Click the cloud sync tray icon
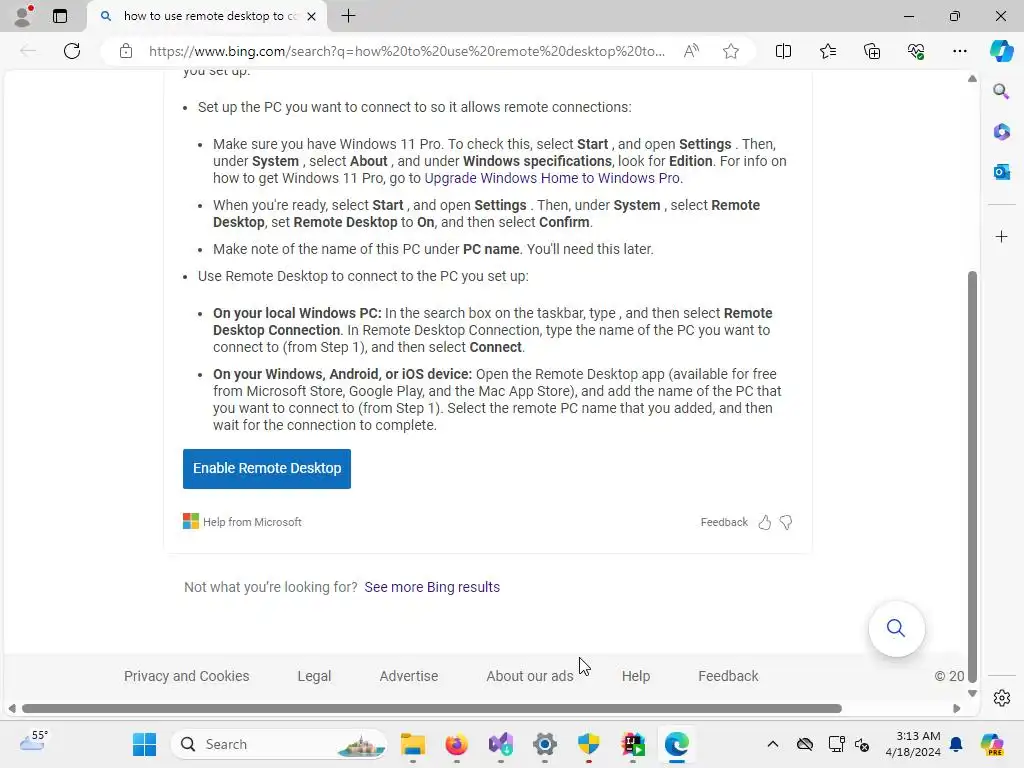Viewport: 1024px width, 768px height. click(805, 744)
